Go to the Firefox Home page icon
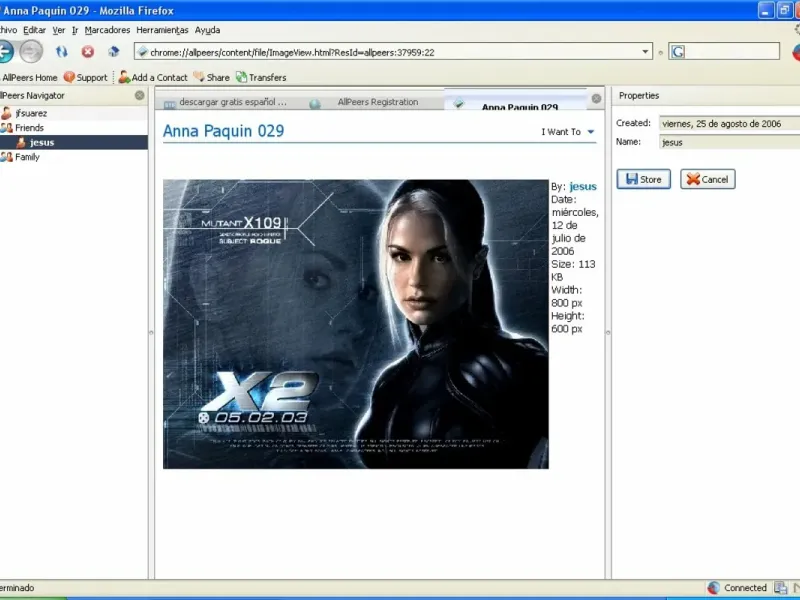 click(114, 52)
